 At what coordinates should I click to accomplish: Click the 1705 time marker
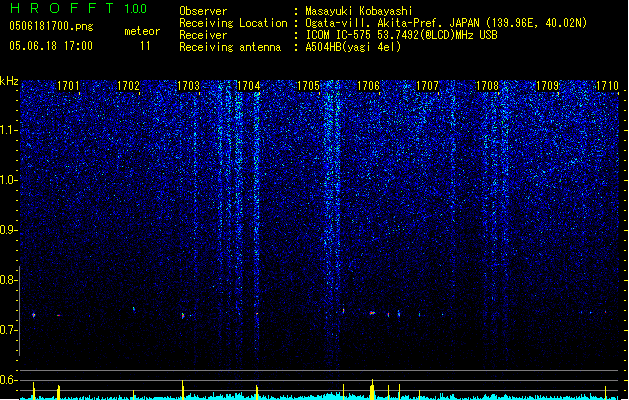(x=308, y=86)
